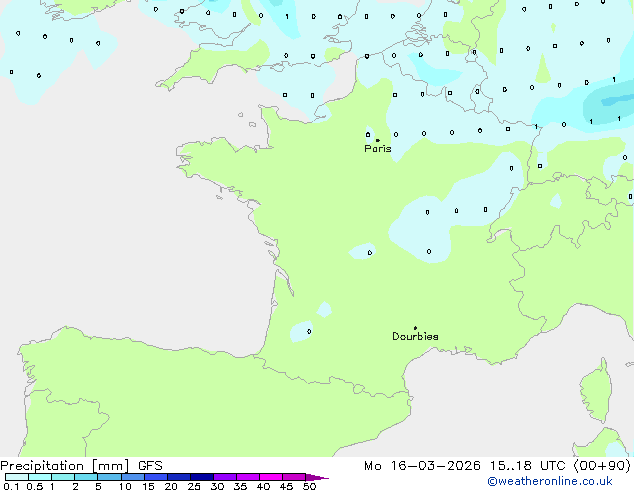Pick the 2–5 mm turquoise legend swatch
634x490 pixels.
click(x=86, y=477)
